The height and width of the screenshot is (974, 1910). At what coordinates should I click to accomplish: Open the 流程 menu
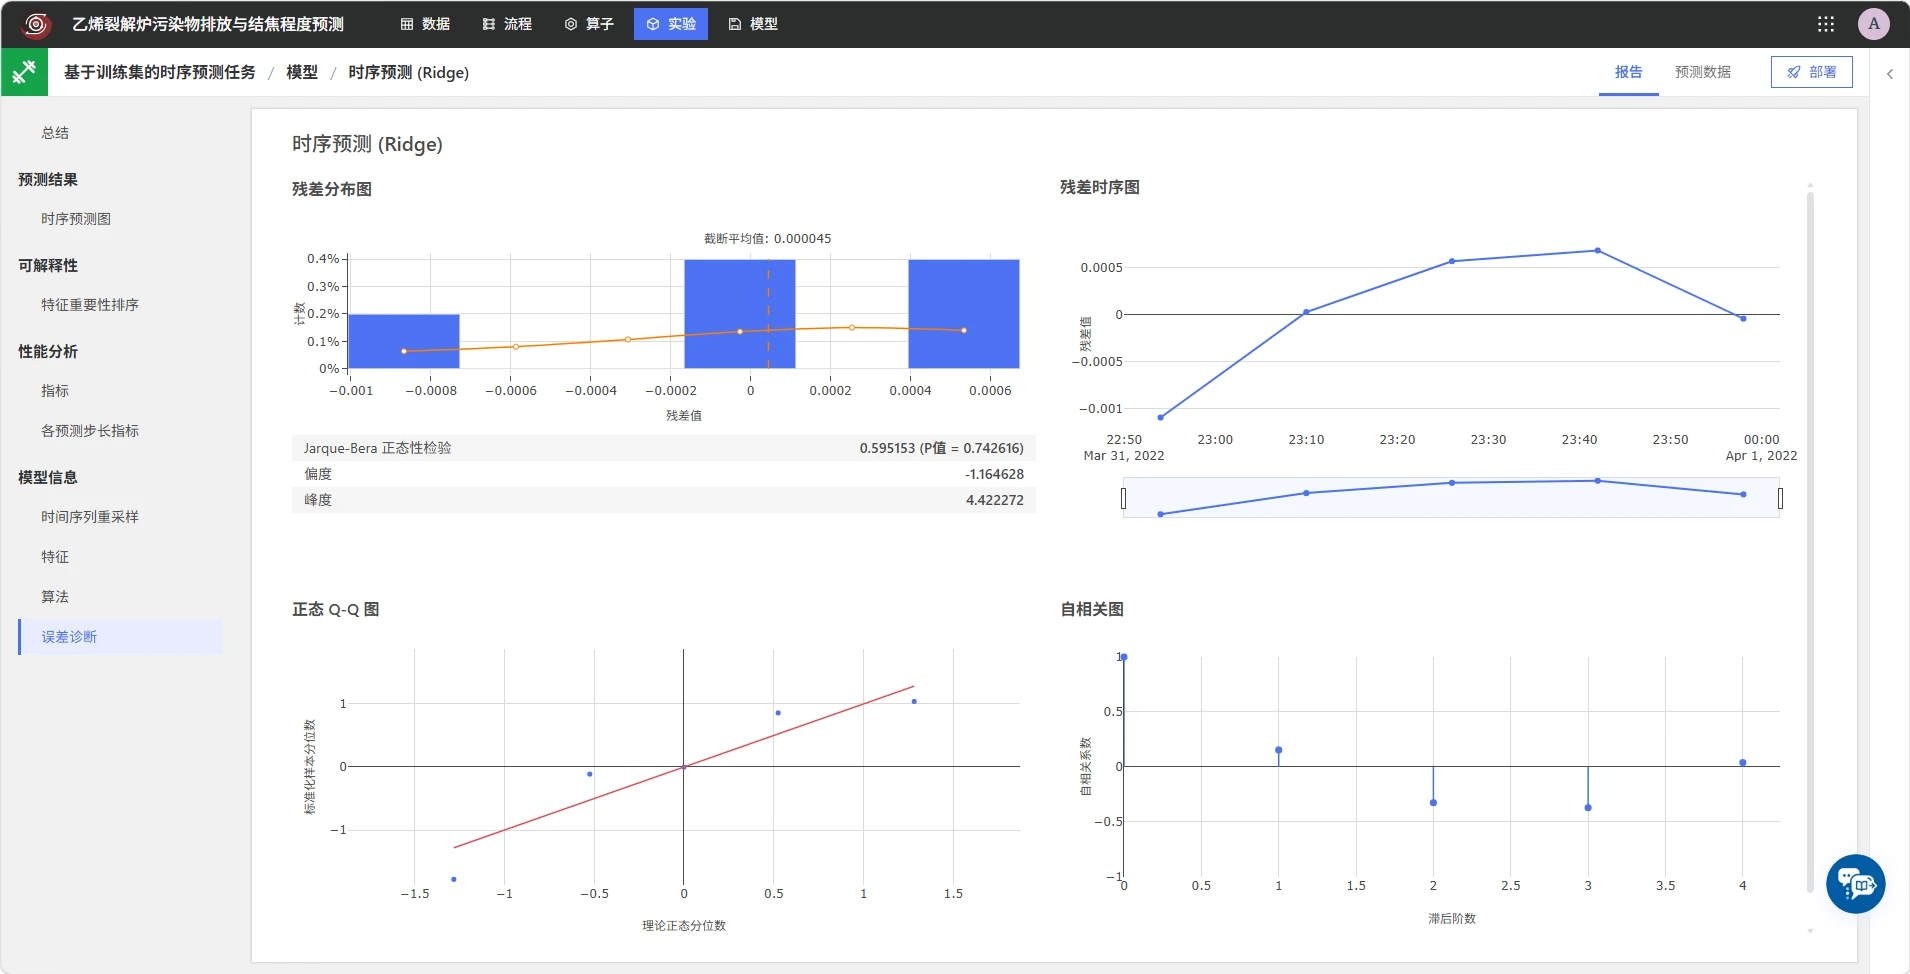pyautogui.click(x=507, y=24)
